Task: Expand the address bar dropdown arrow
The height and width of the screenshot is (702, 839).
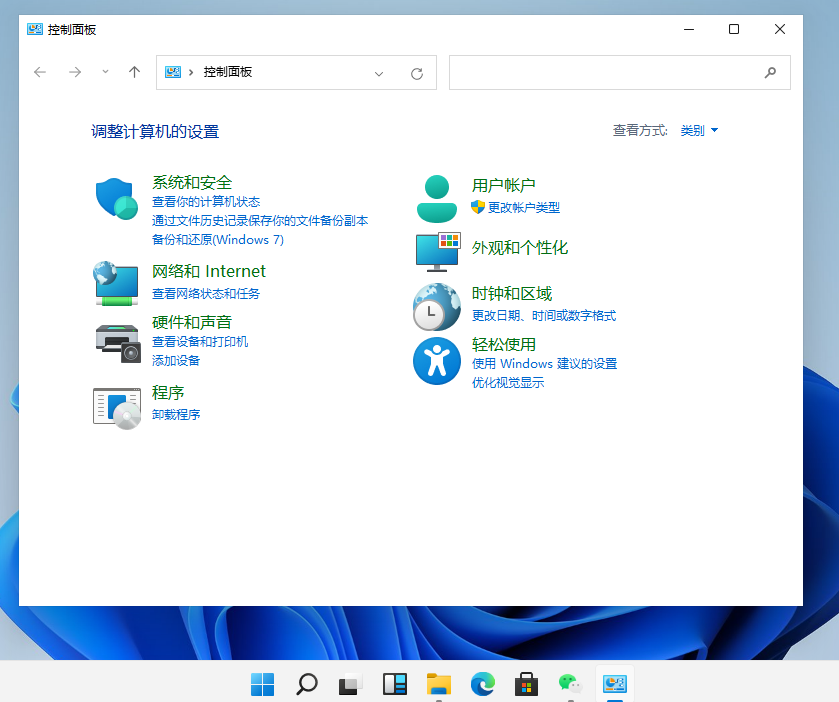Action: (x=378, y=72)
